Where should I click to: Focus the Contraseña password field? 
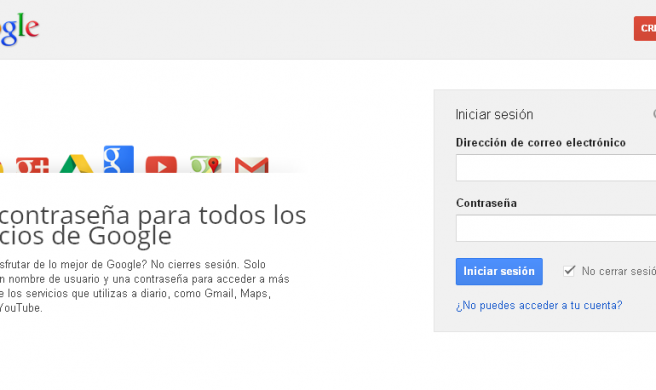pyautogui.click(x=556, y=228)
